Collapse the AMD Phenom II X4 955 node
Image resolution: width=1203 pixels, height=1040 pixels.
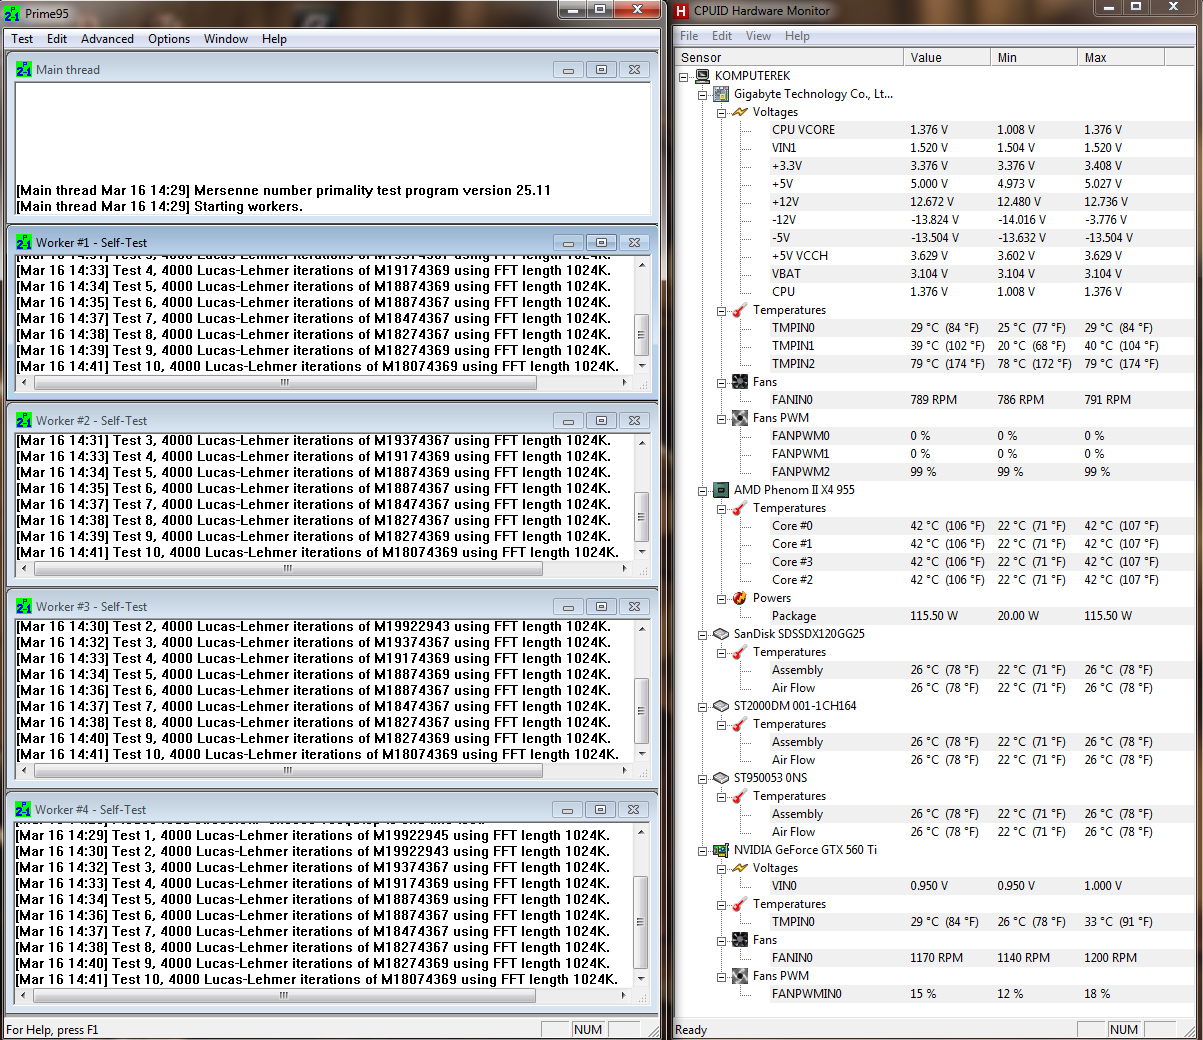pos(703,491)
